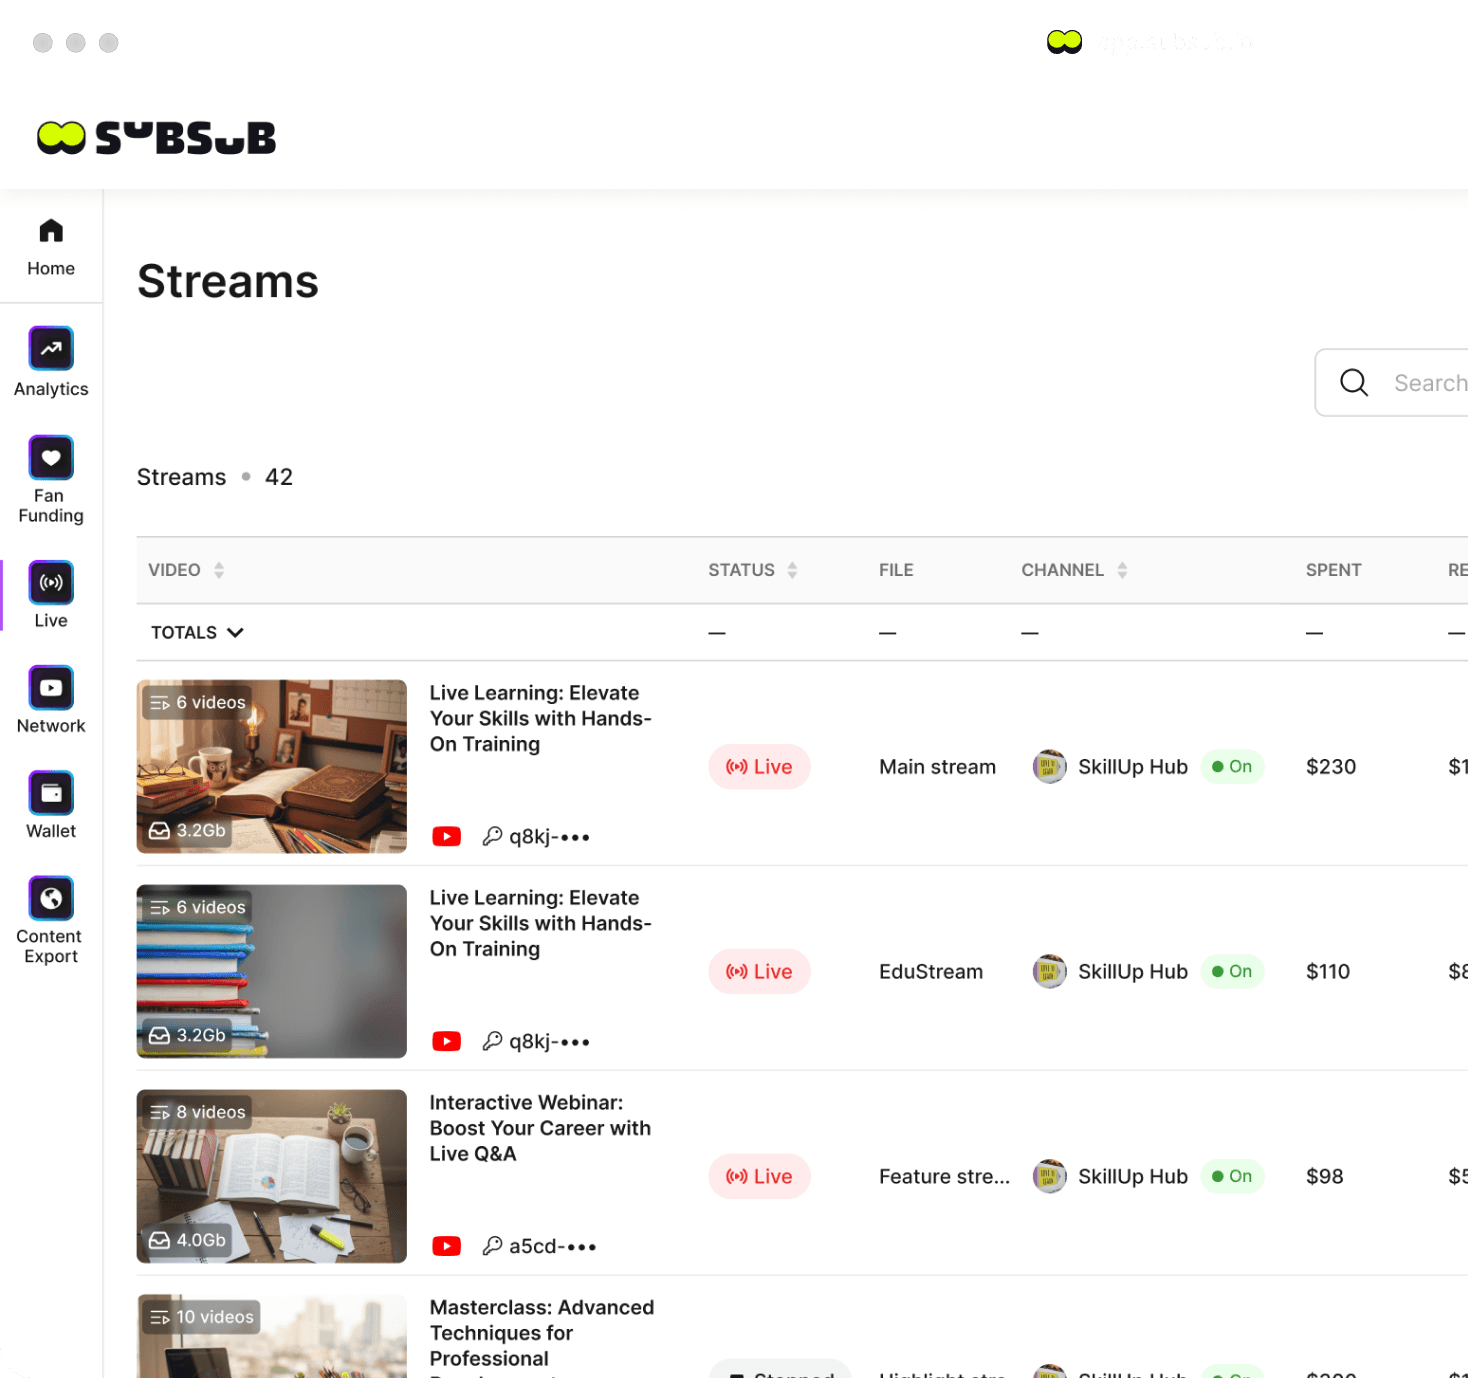Click the Fan Funding label
1468x1378 pixels.
(51, 506)
